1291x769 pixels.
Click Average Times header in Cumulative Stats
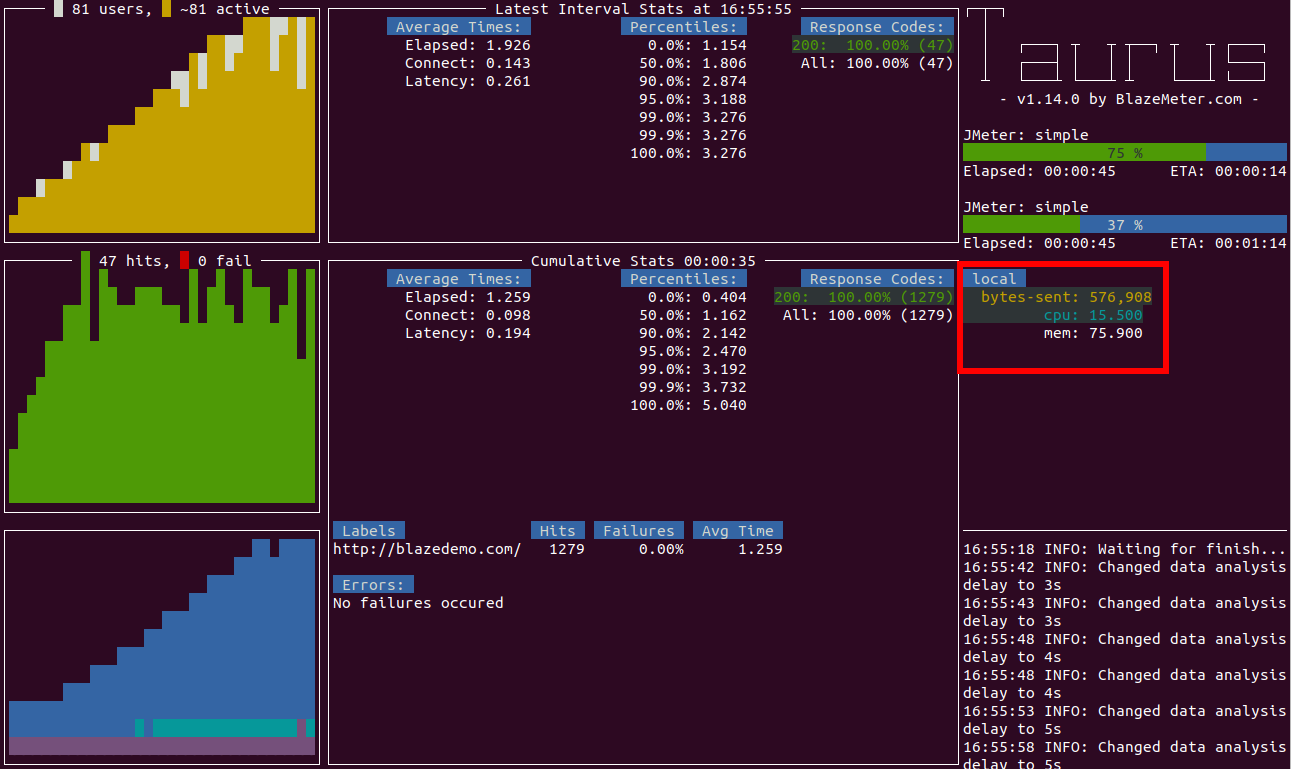coord(459,279)
